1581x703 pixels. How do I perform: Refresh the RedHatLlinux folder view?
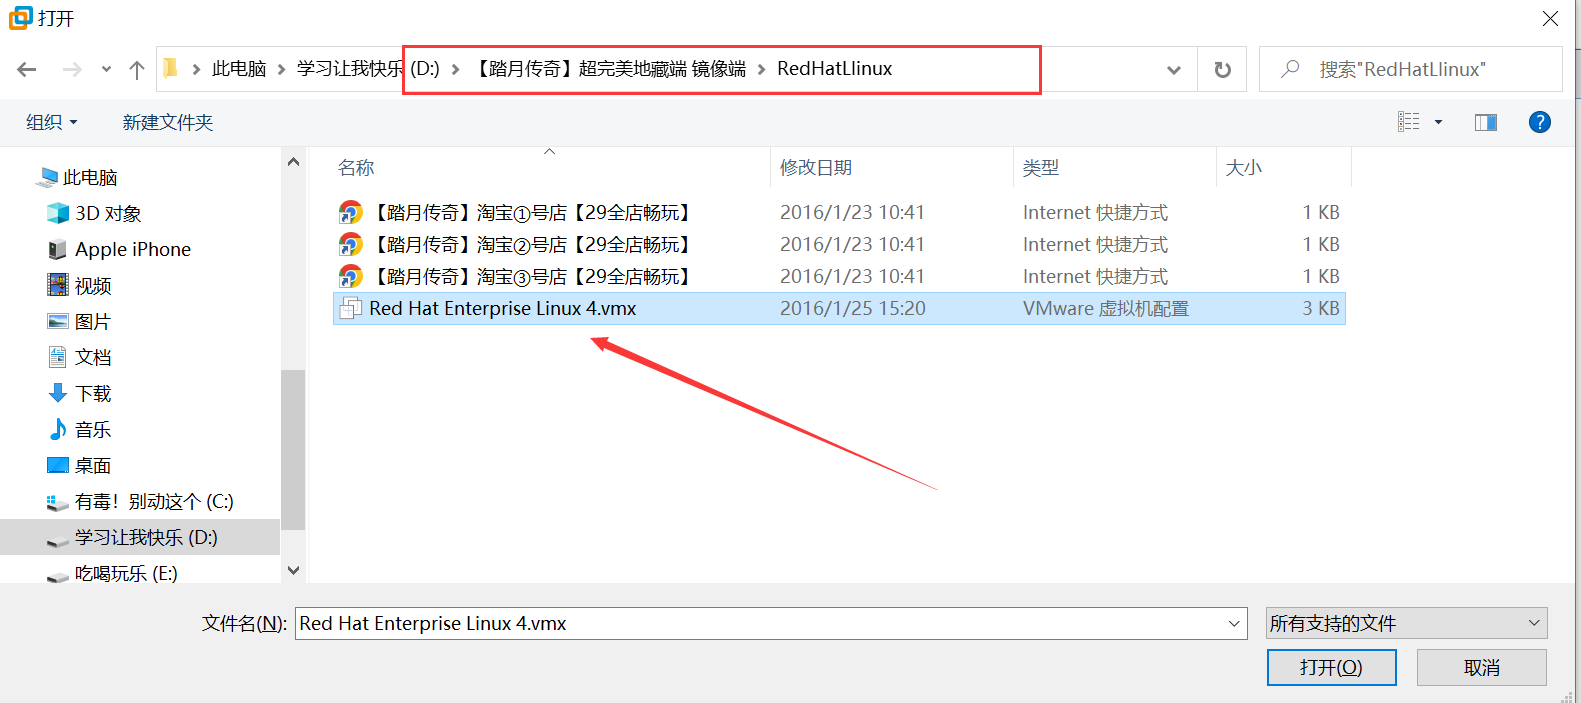tap(1222, 70)
